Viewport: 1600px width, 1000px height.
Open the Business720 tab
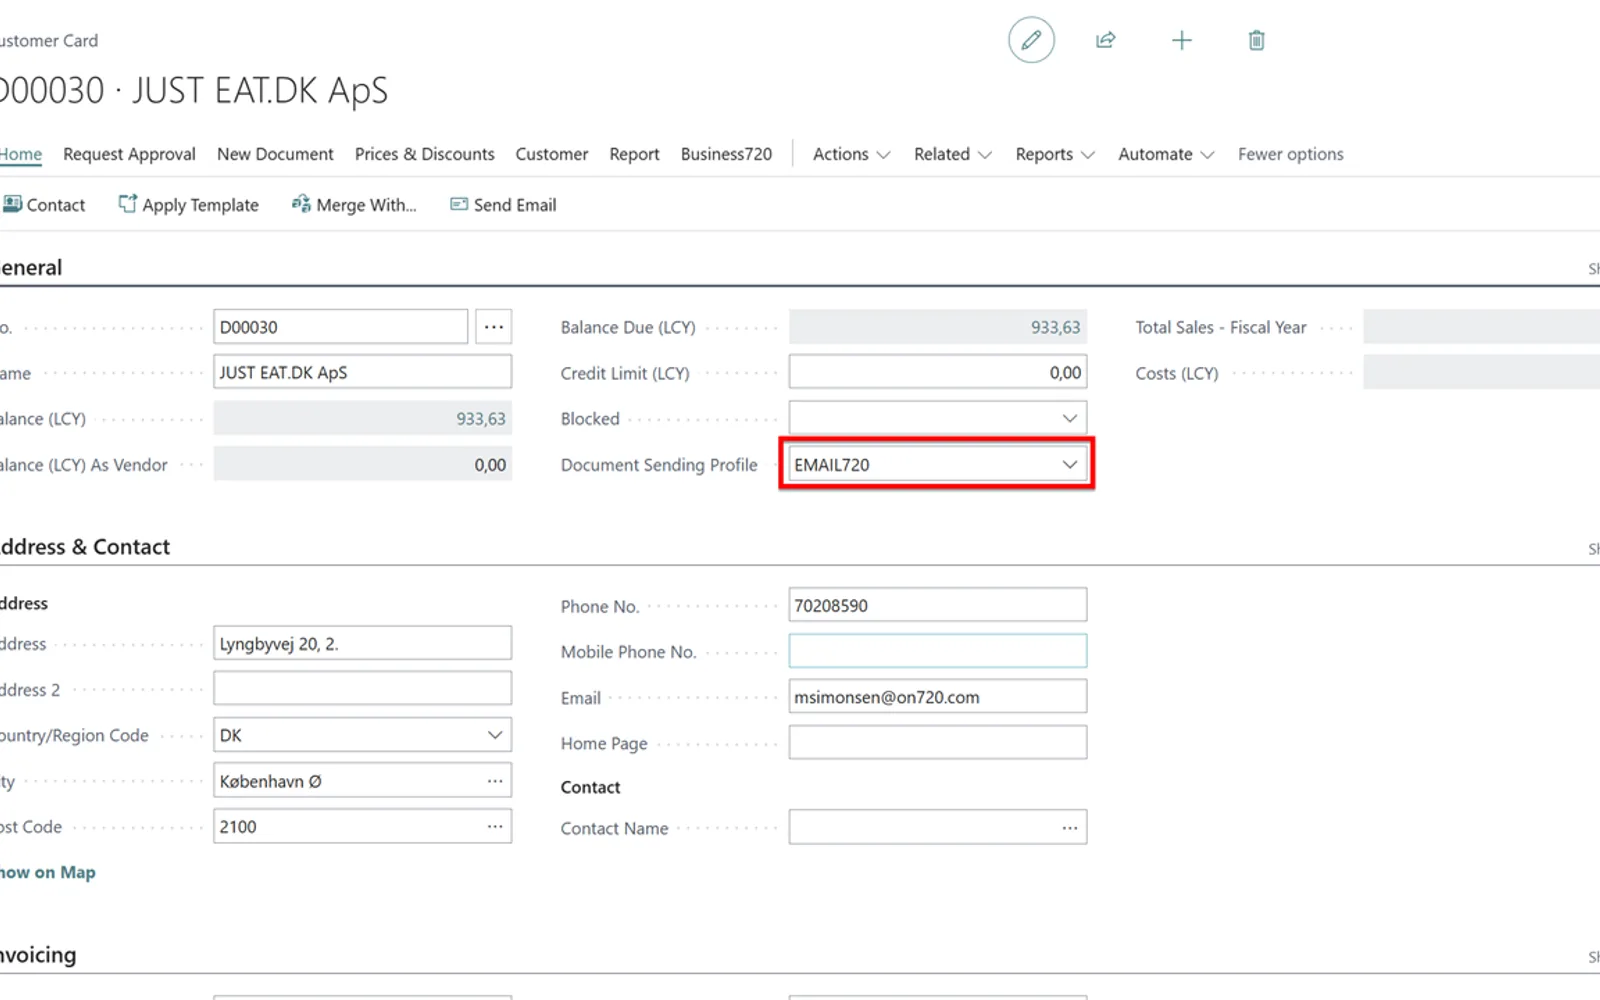tap(727, 154)
